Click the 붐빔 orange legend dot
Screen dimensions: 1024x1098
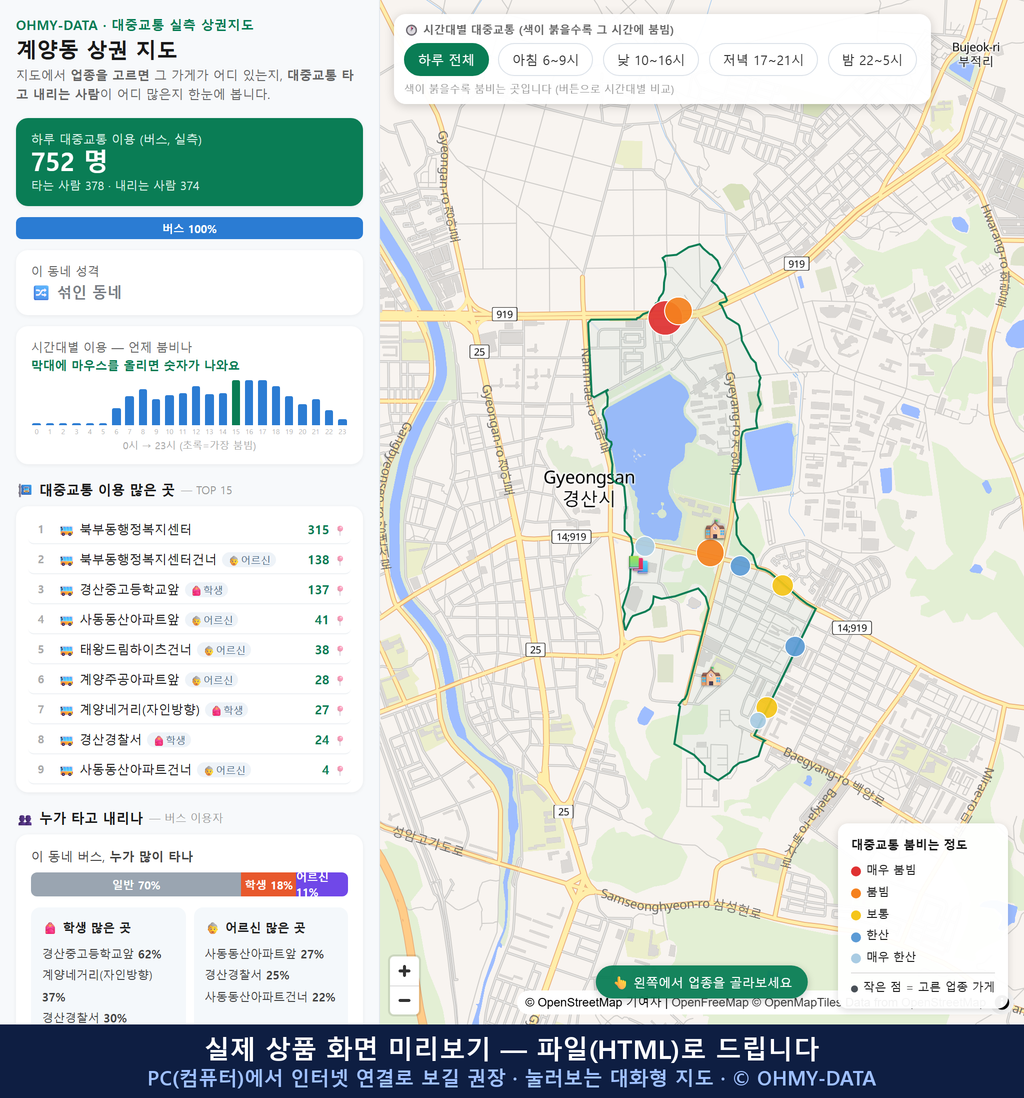pos(855,893)
